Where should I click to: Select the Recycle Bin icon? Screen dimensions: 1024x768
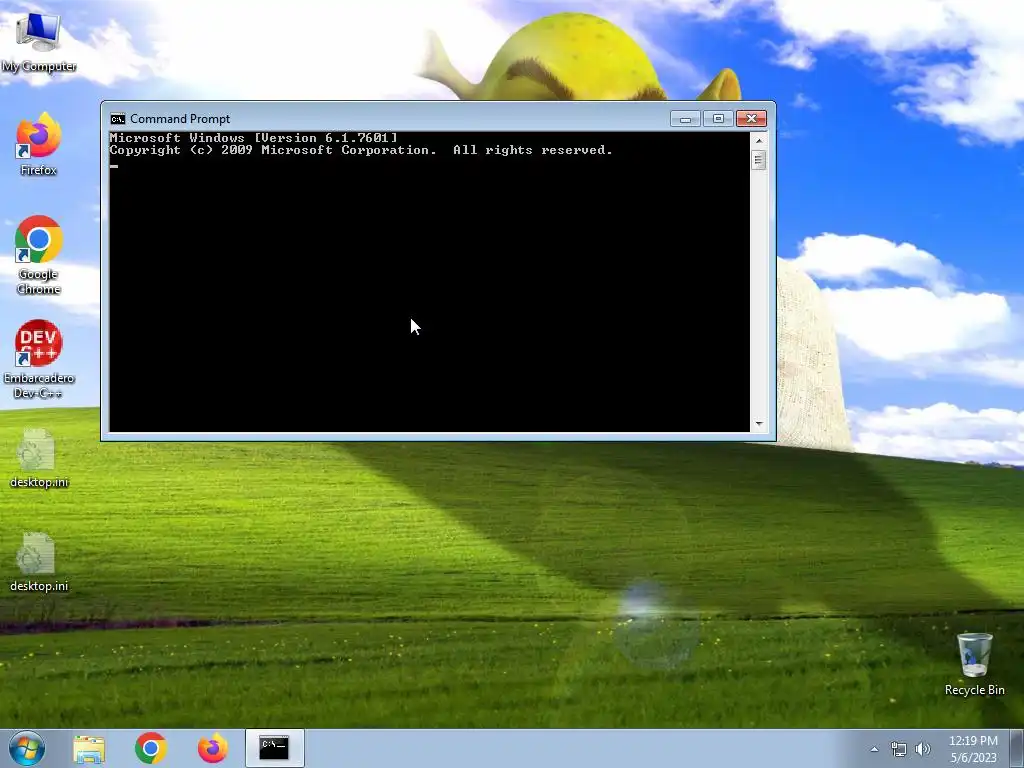tap(974, 664)
